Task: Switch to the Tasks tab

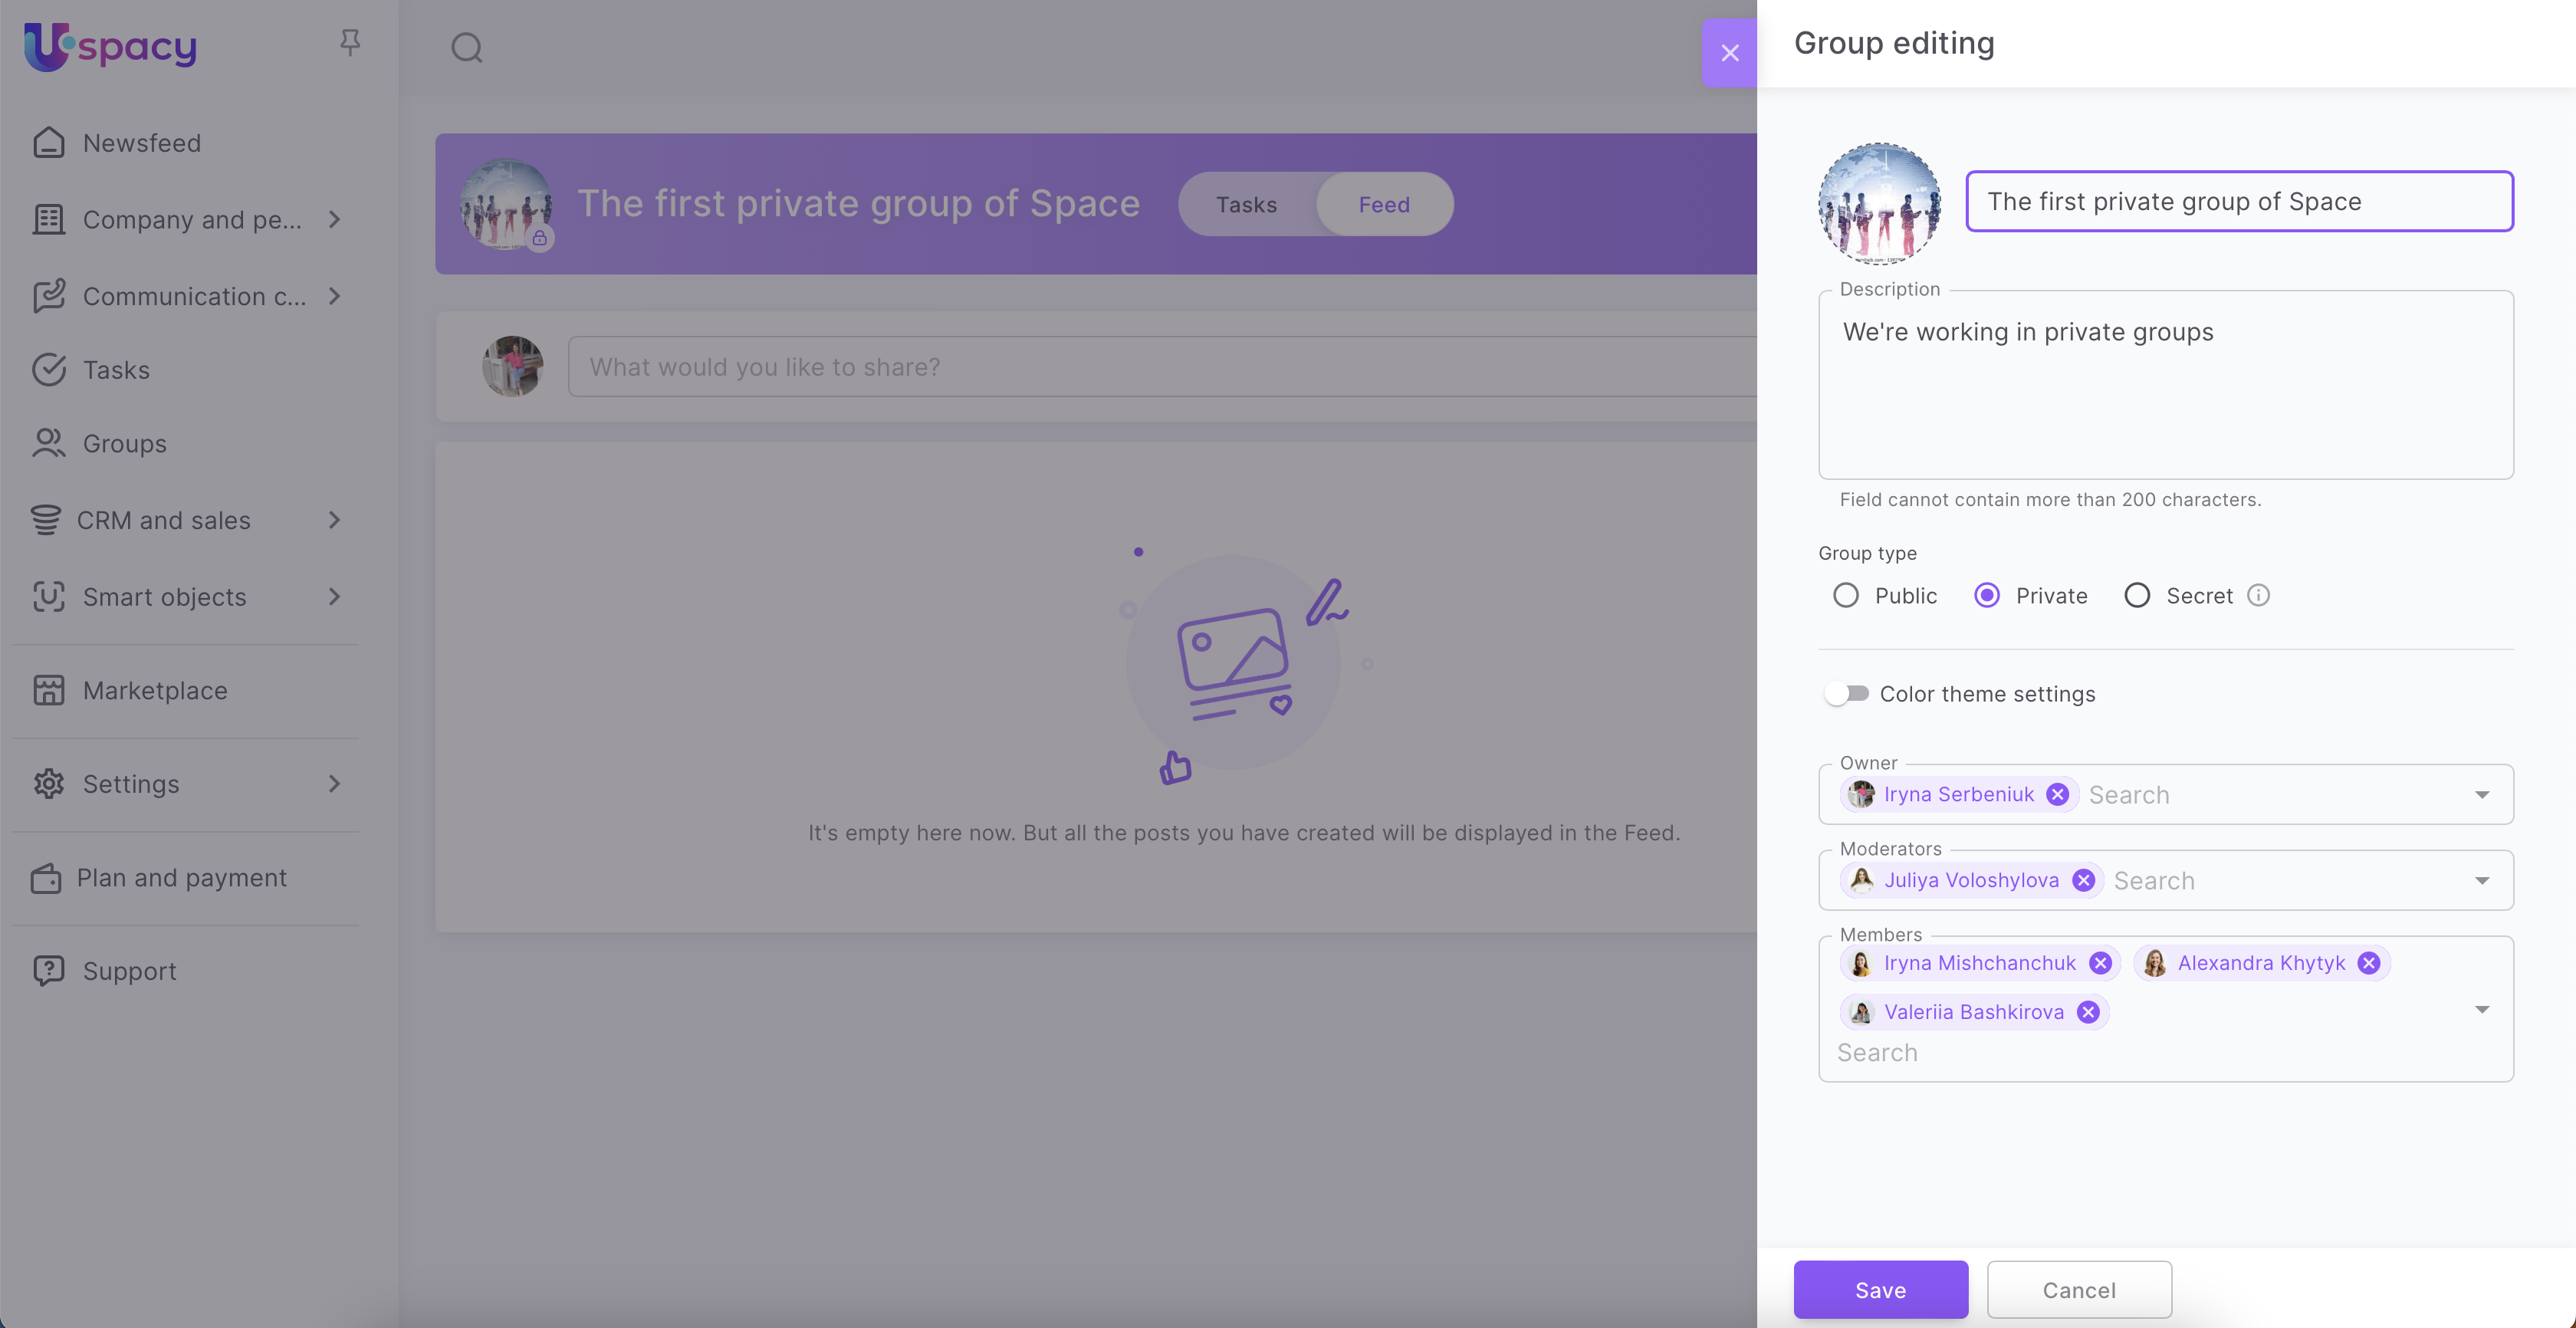Action: 1246,205
